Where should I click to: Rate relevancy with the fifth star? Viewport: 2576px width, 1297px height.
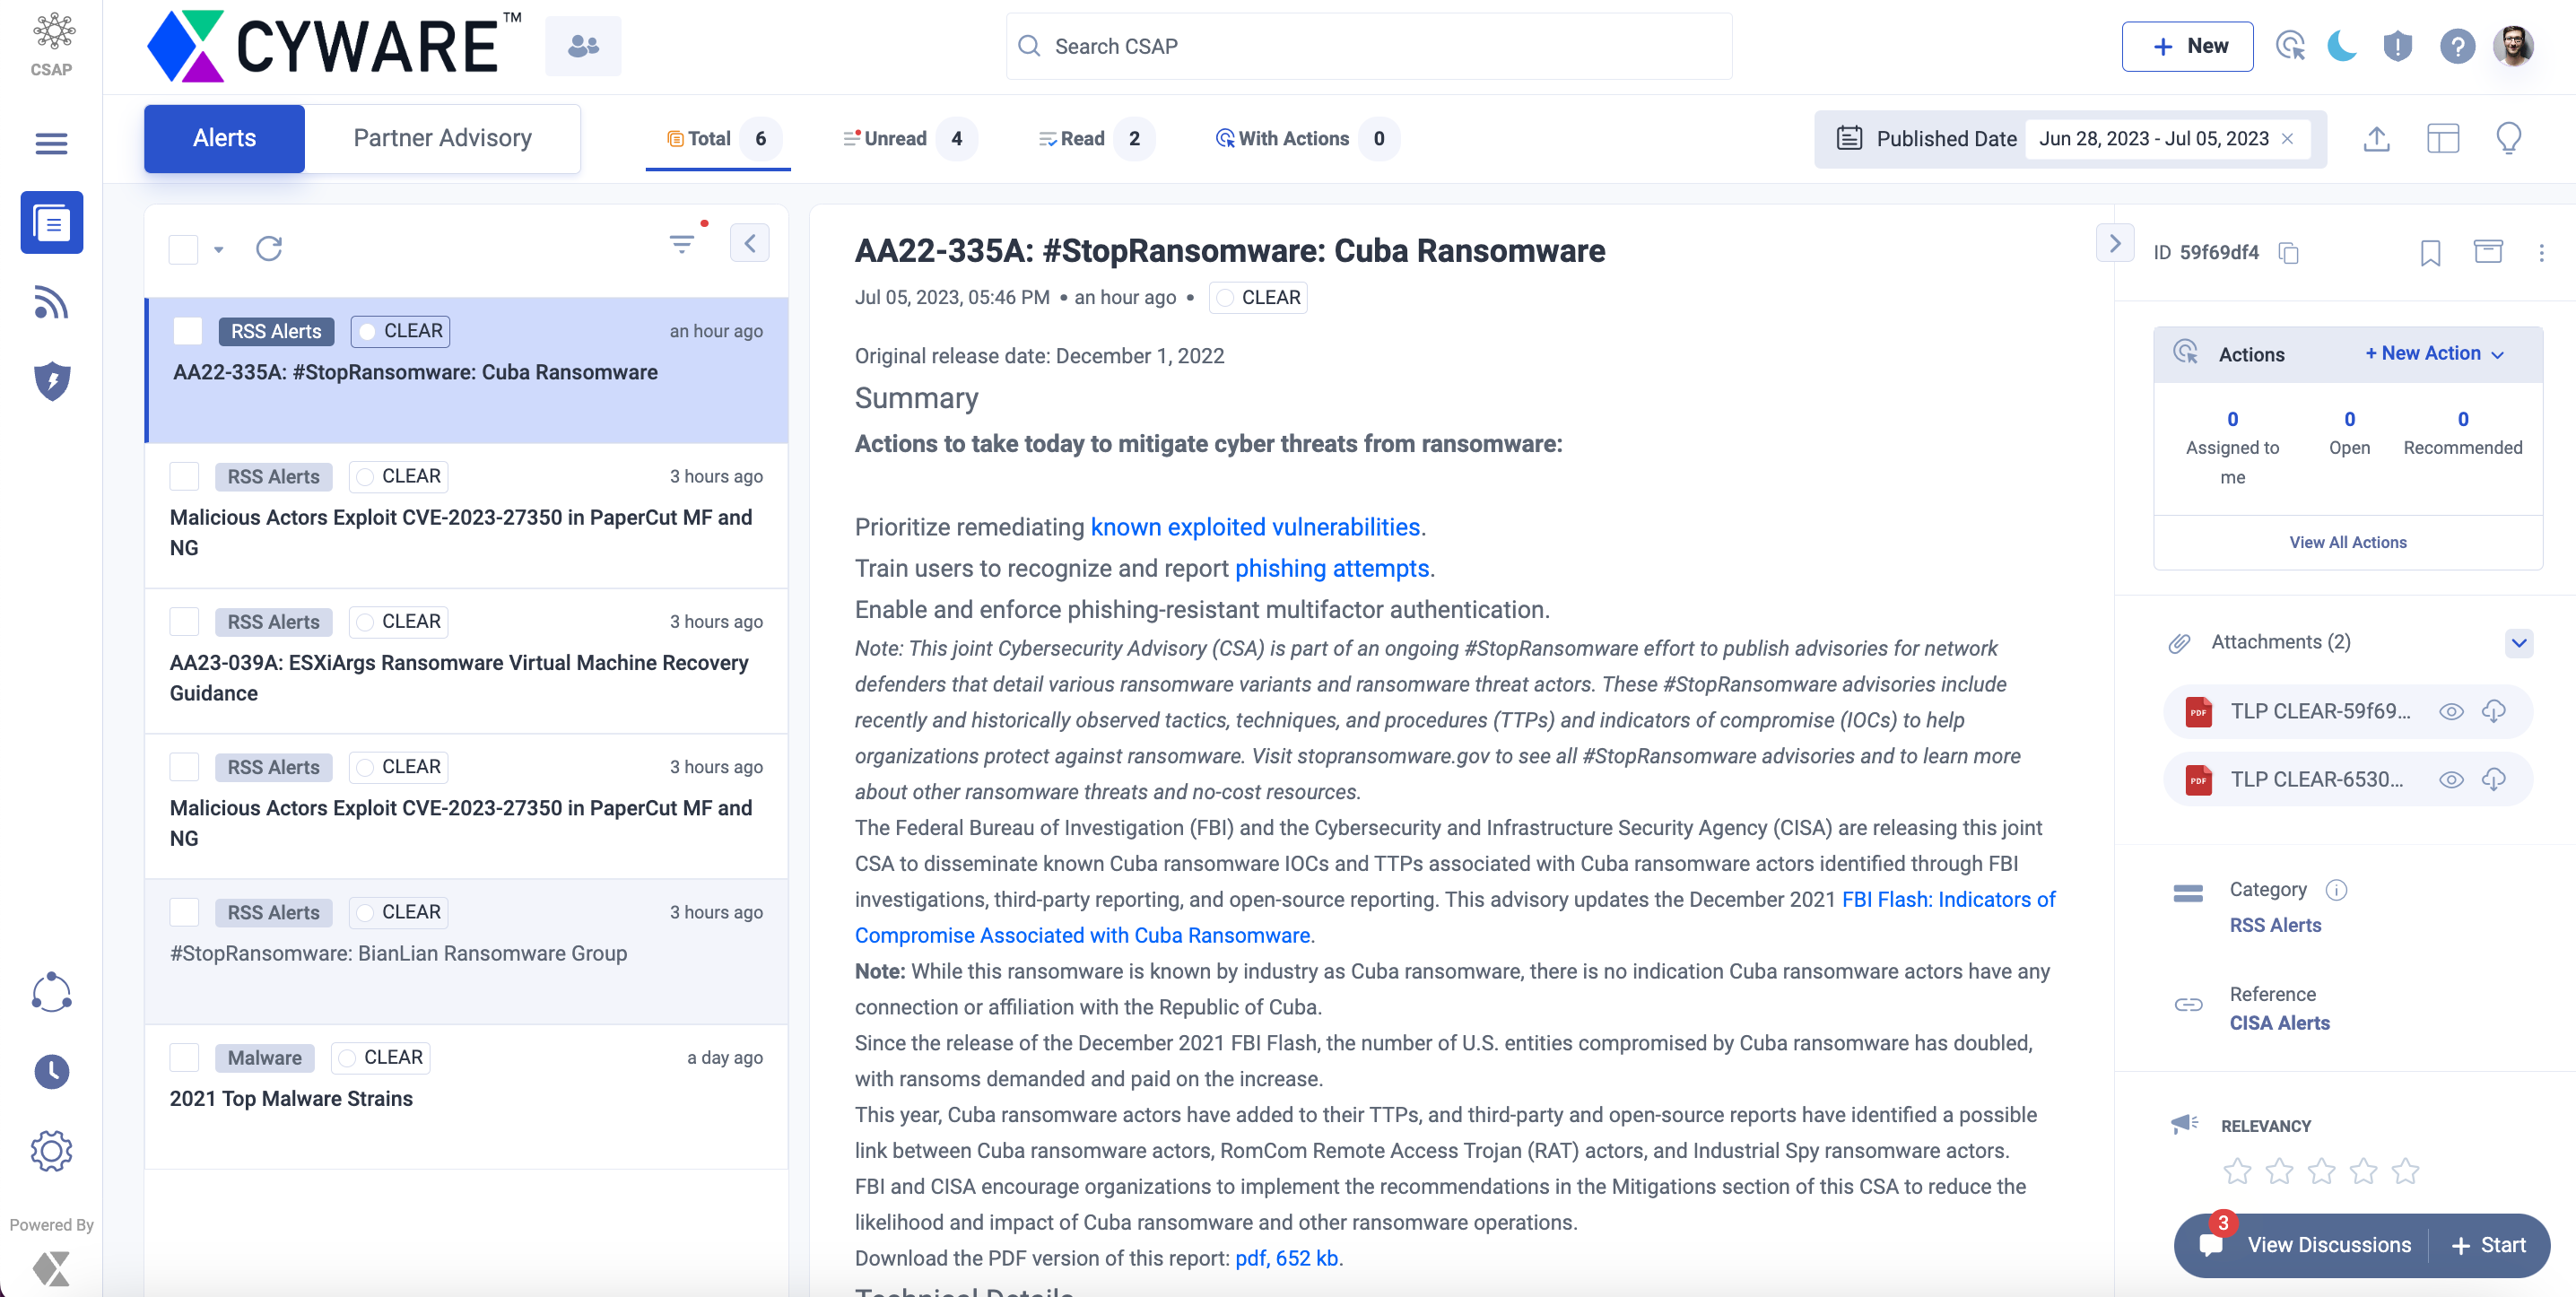coord(2405,1171)
